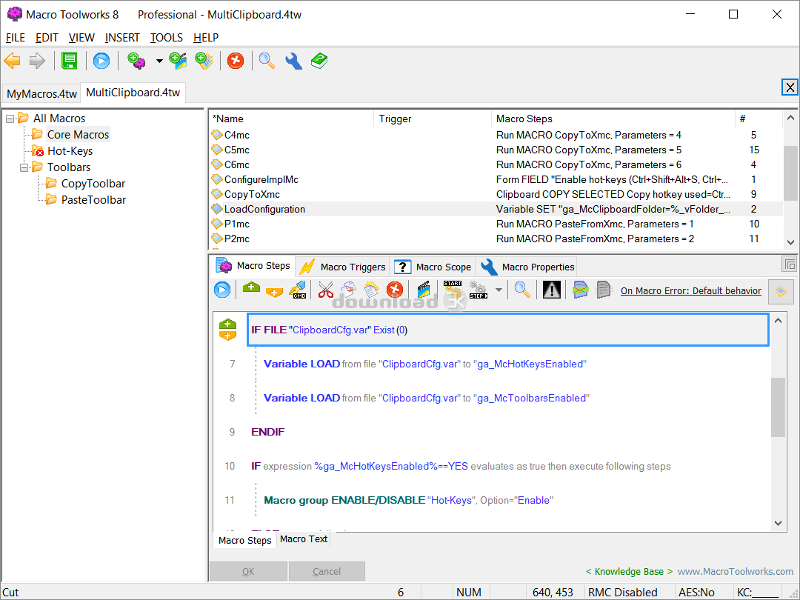
Task: Open the TOOLS menu
Action: 166,38
